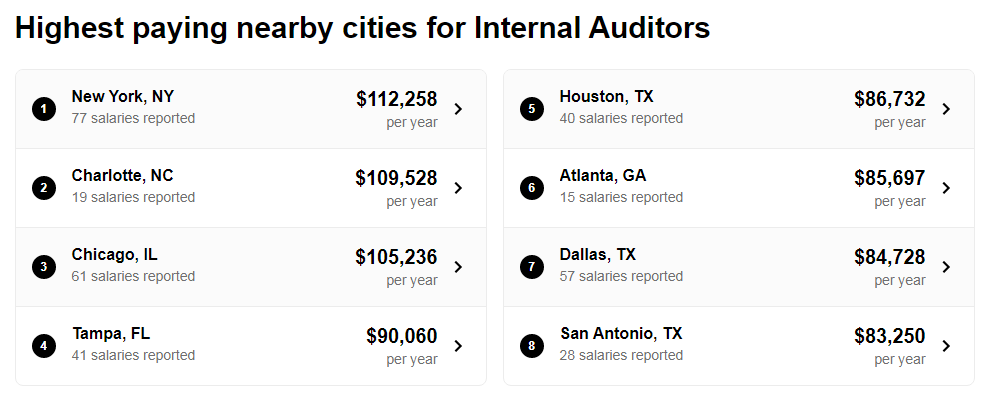
Task: Click the rank 2 badge for Charlotte
Action: 44,188
